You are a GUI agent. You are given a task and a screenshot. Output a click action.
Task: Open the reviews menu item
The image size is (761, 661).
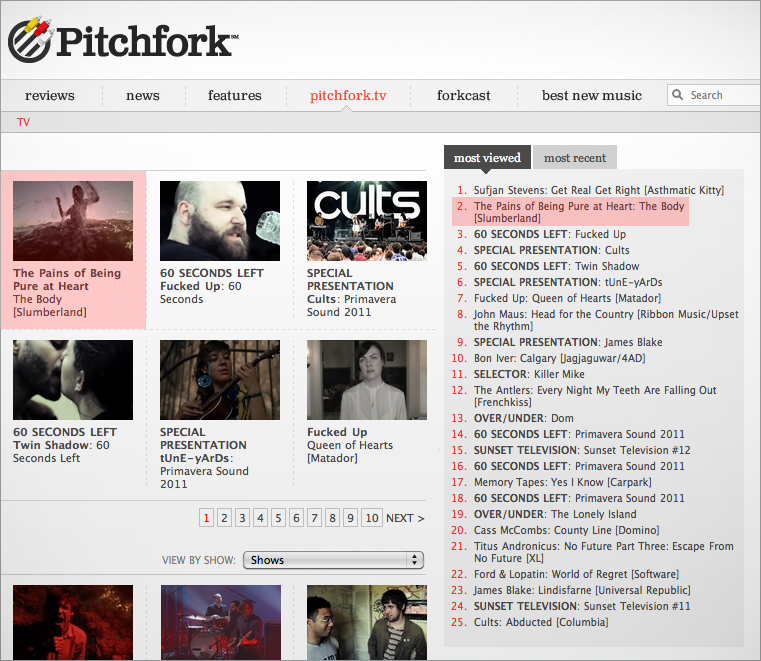[50, 95]
